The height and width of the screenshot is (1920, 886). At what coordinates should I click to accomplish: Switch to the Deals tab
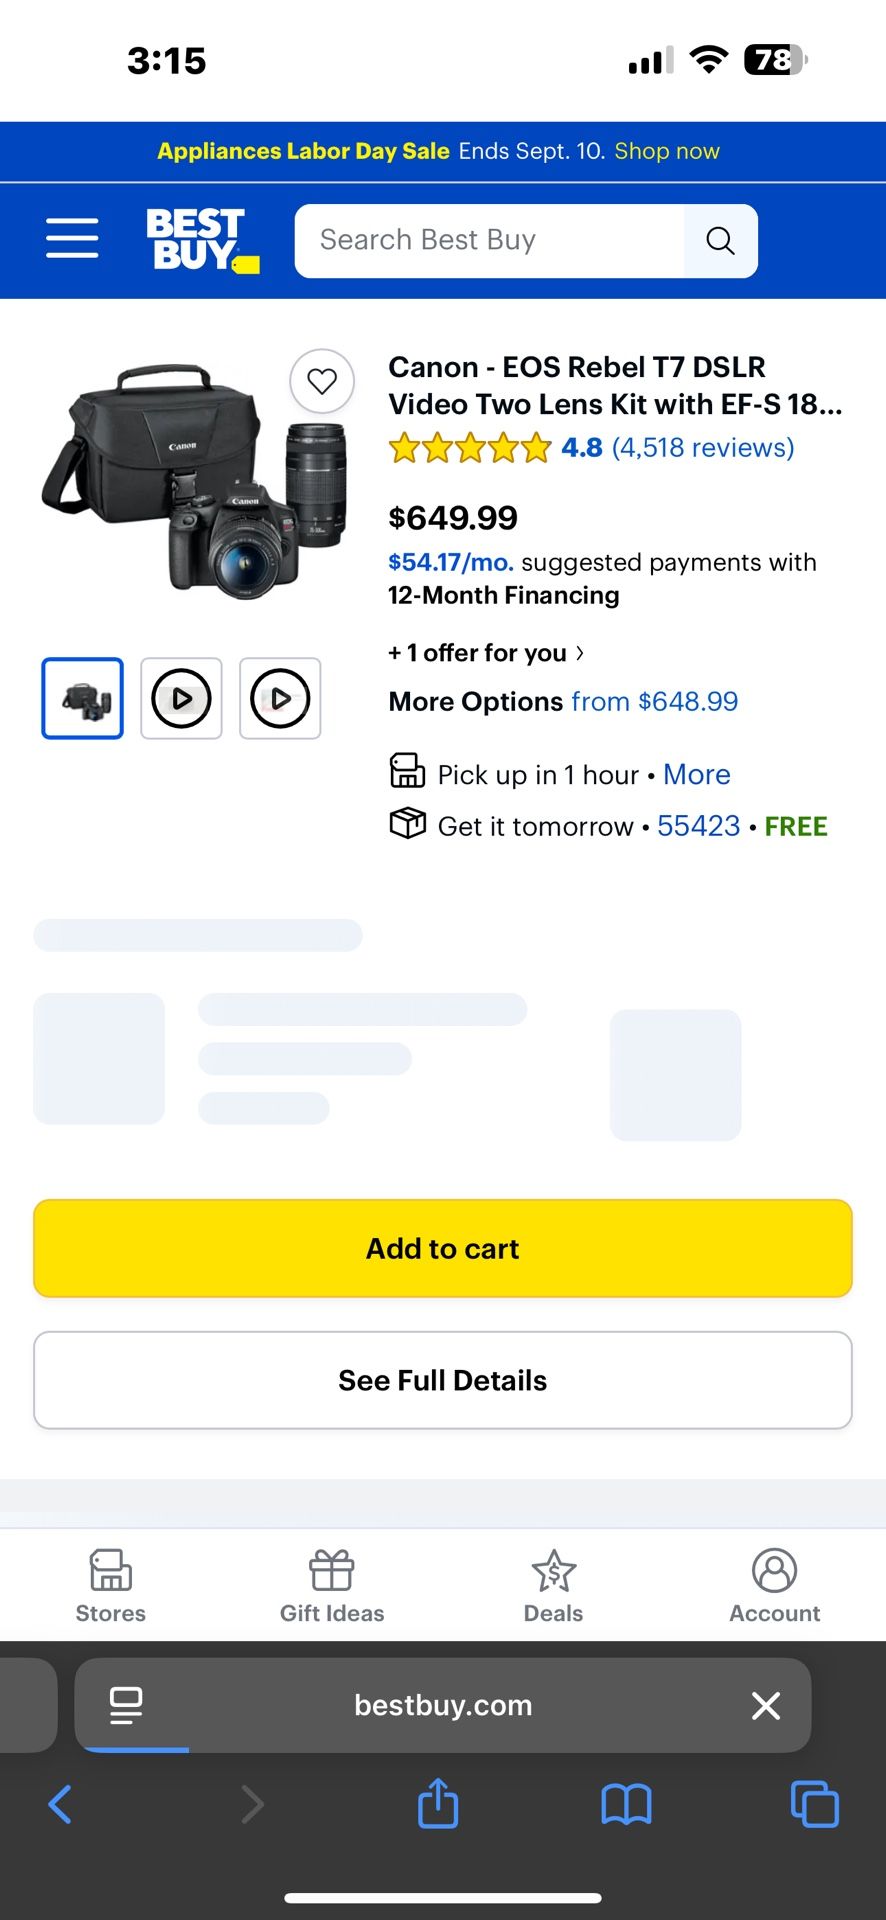(553, 1586)
